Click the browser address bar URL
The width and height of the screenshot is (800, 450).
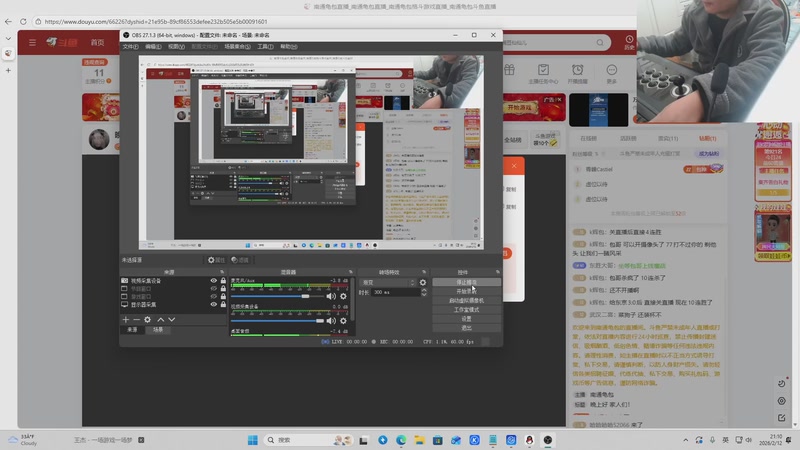click(x=156, y=21)
